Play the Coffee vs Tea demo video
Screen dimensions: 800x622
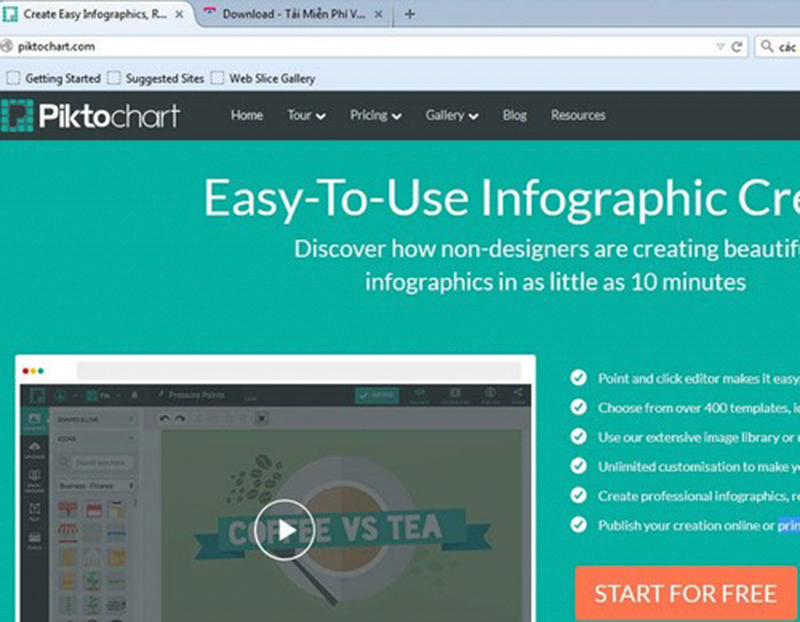(x=284, y=530)
